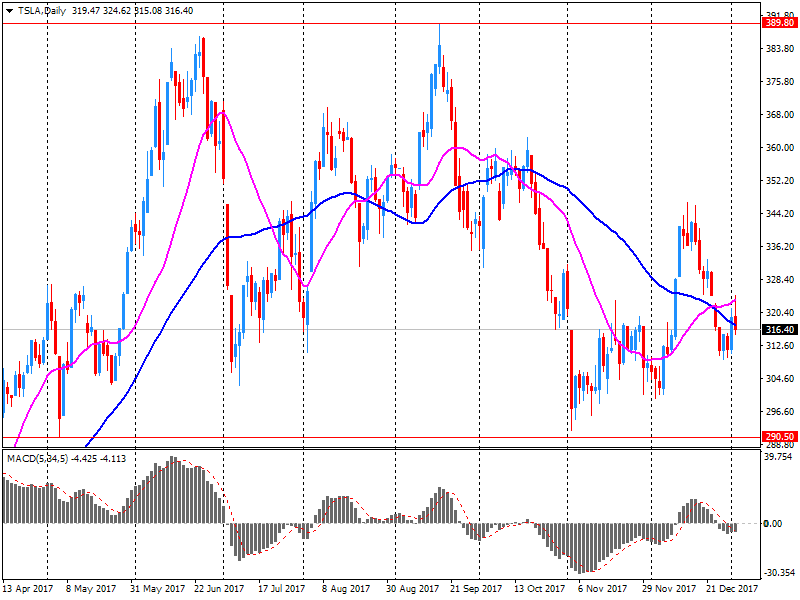
Task: Click the 0.00 MACD zero level label
Action: (776, 523)
